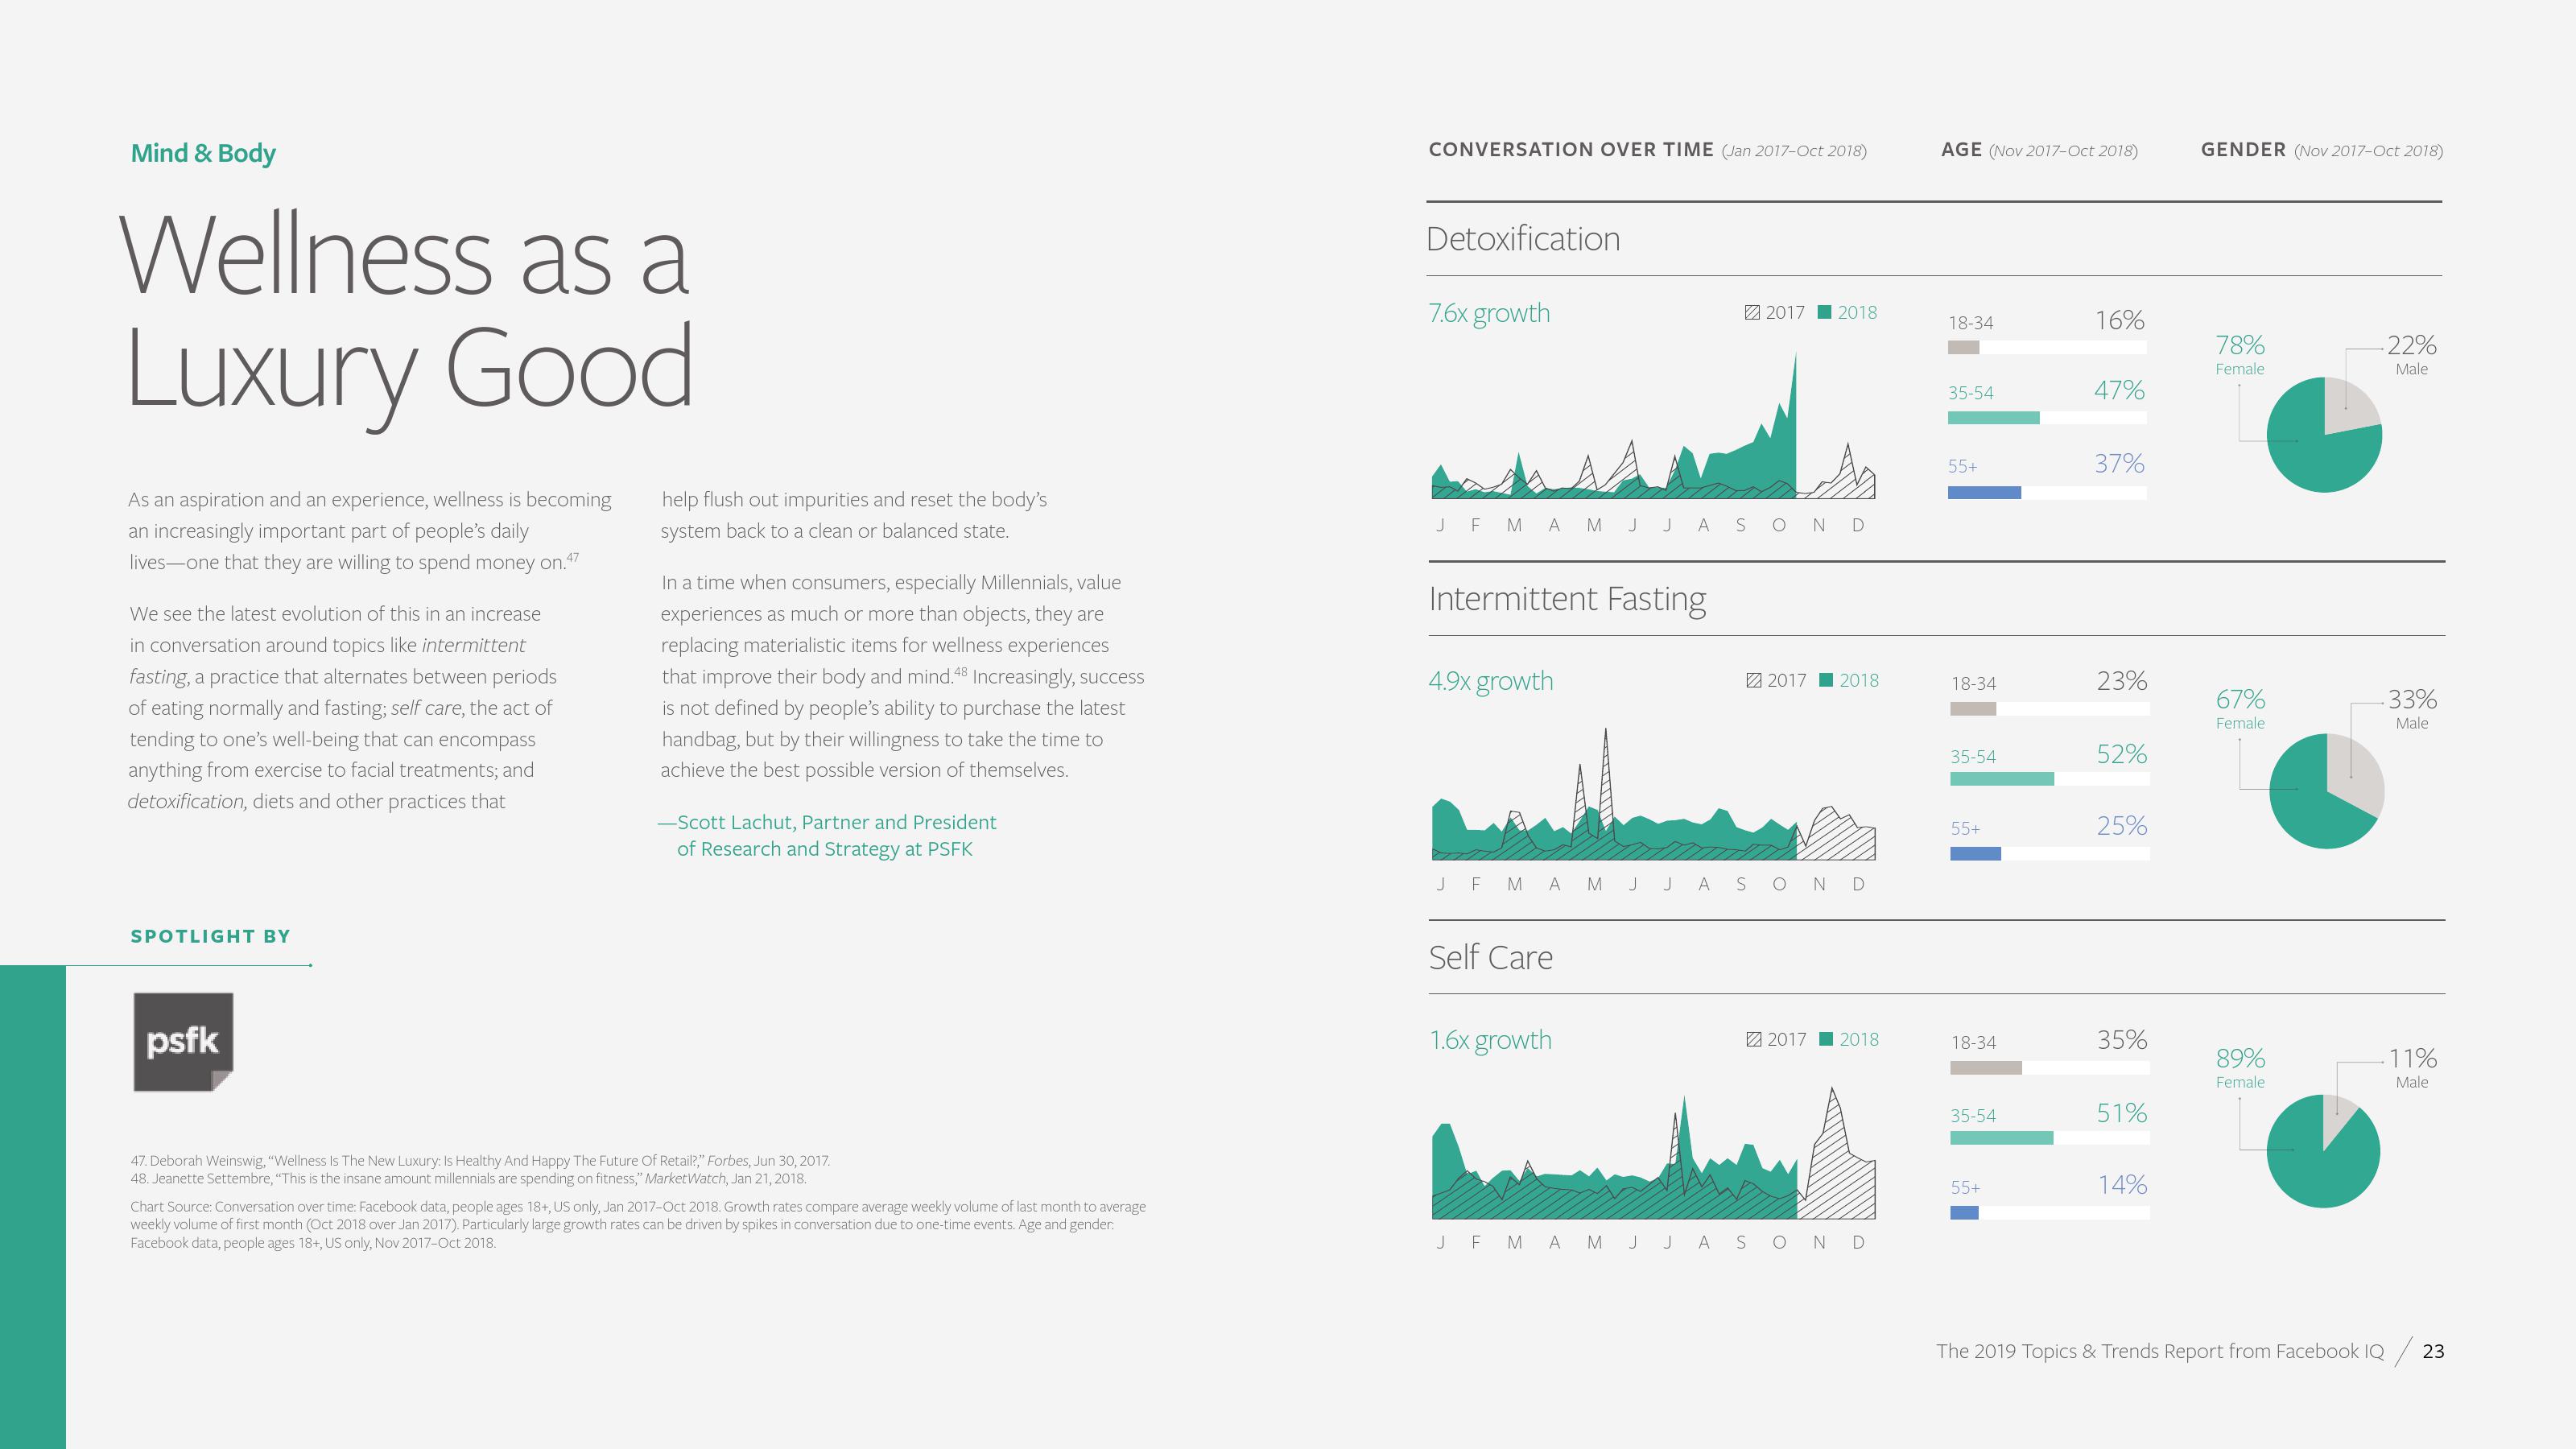Click the Detoxification 35-54 age bar

coord(1993,418)
